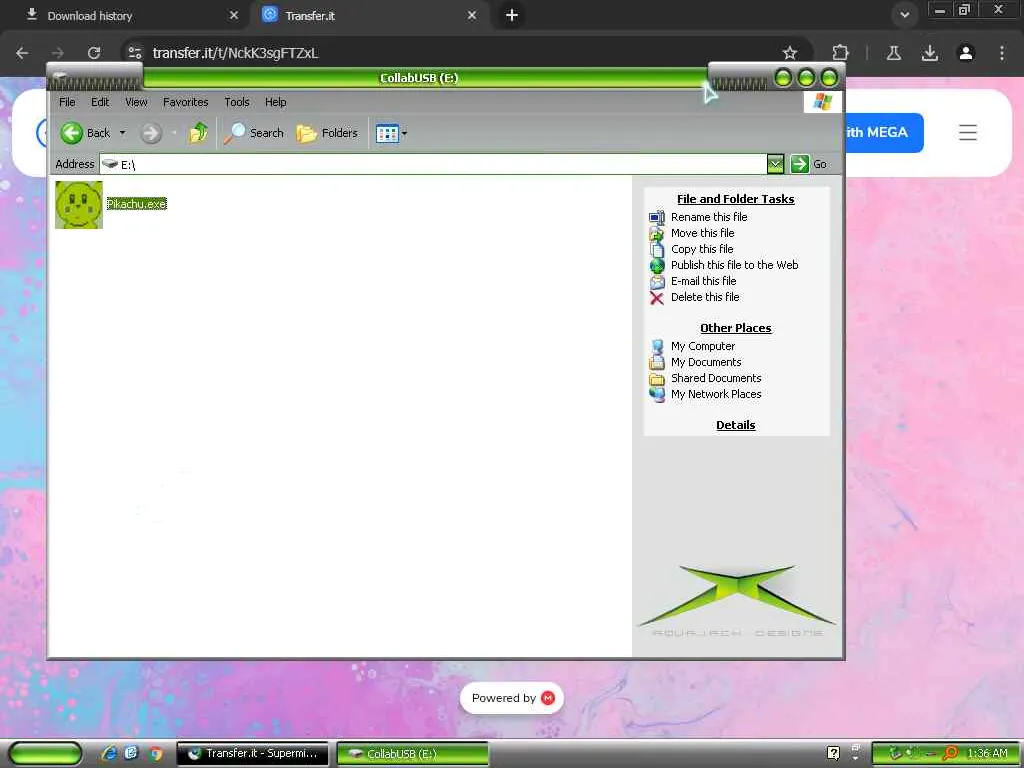The height and width of the screenshot is (768, 1024).
Task: Collapse the Other Places section
Action: tap(735, 328)
